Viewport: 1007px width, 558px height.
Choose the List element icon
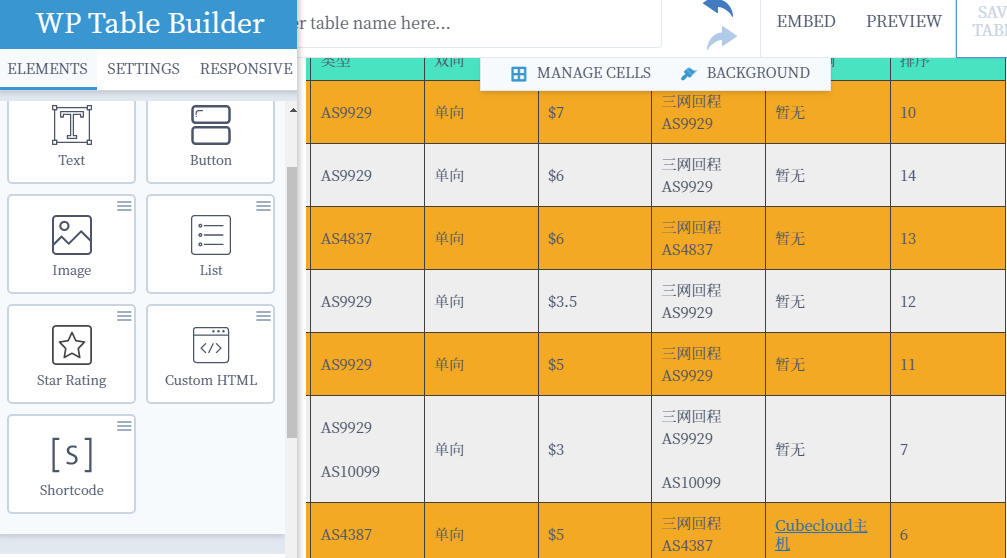tap(210, 236)
